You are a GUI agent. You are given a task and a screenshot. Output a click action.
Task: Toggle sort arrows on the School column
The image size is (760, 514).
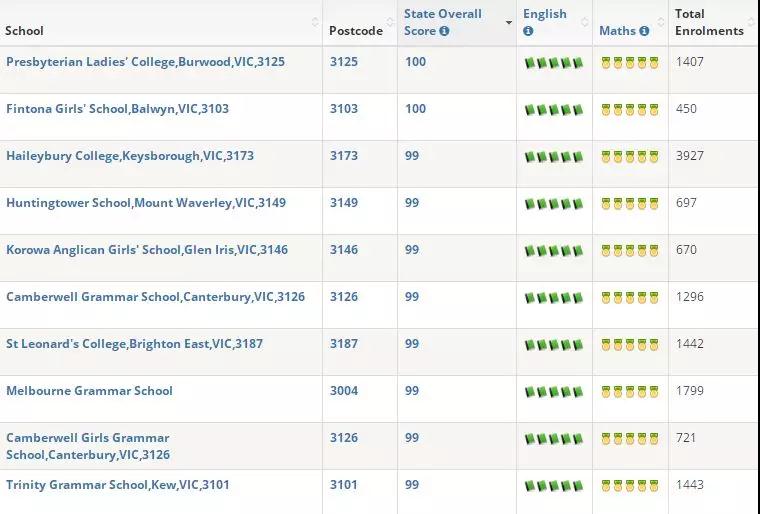coord(315,22)
